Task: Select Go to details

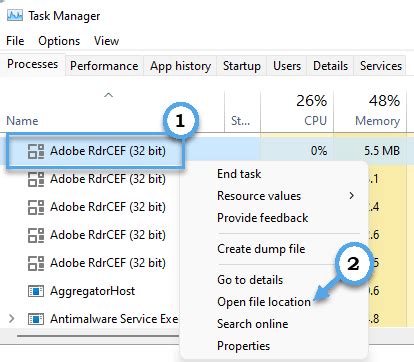Action: pos(250,280)
